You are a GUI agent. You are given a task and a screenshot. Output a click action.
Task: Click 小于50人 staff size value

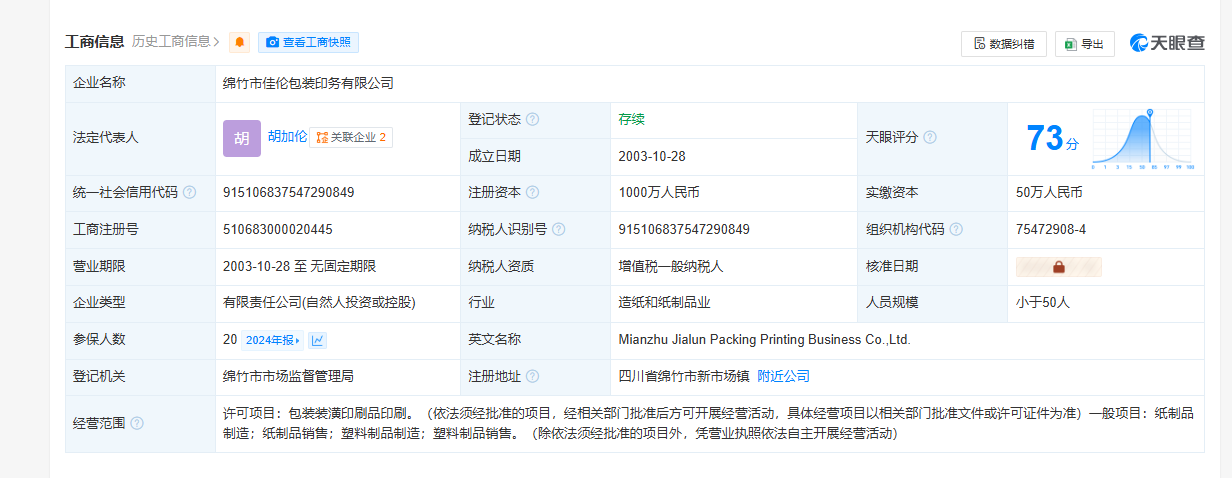pos(1043,302)
